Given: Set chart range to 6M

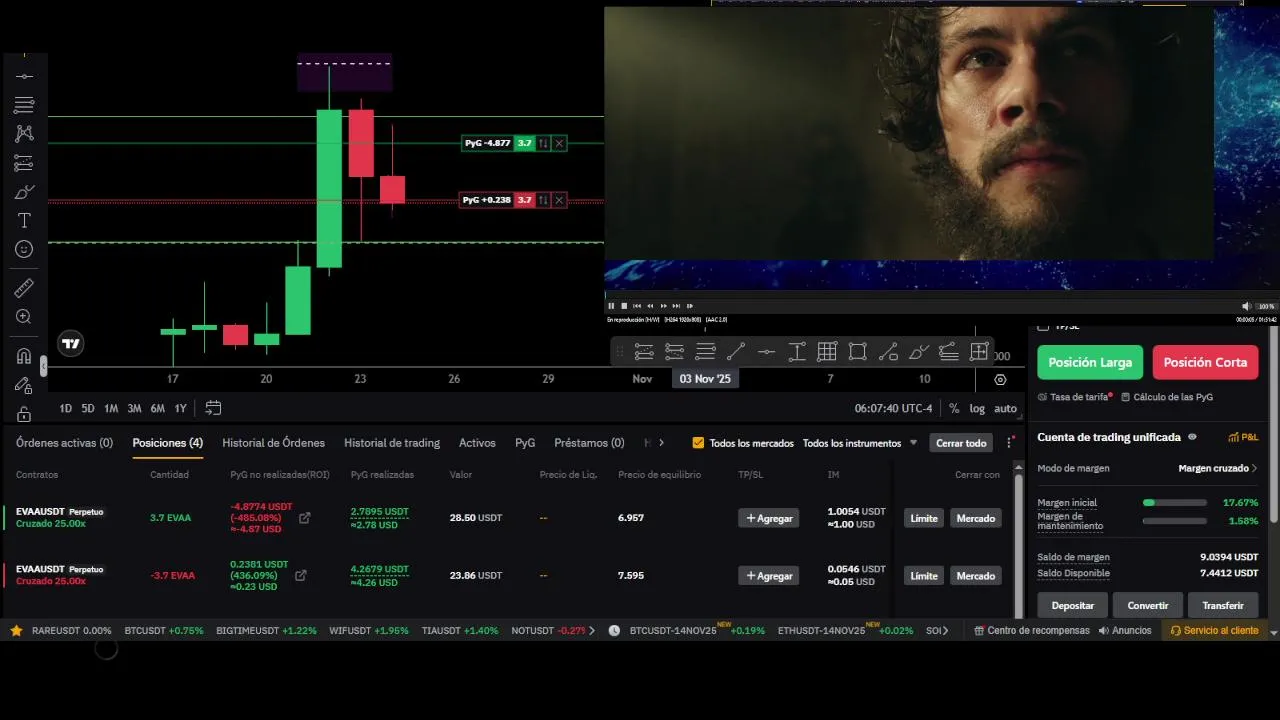Looking at the screenshot, I should point(158,408).
